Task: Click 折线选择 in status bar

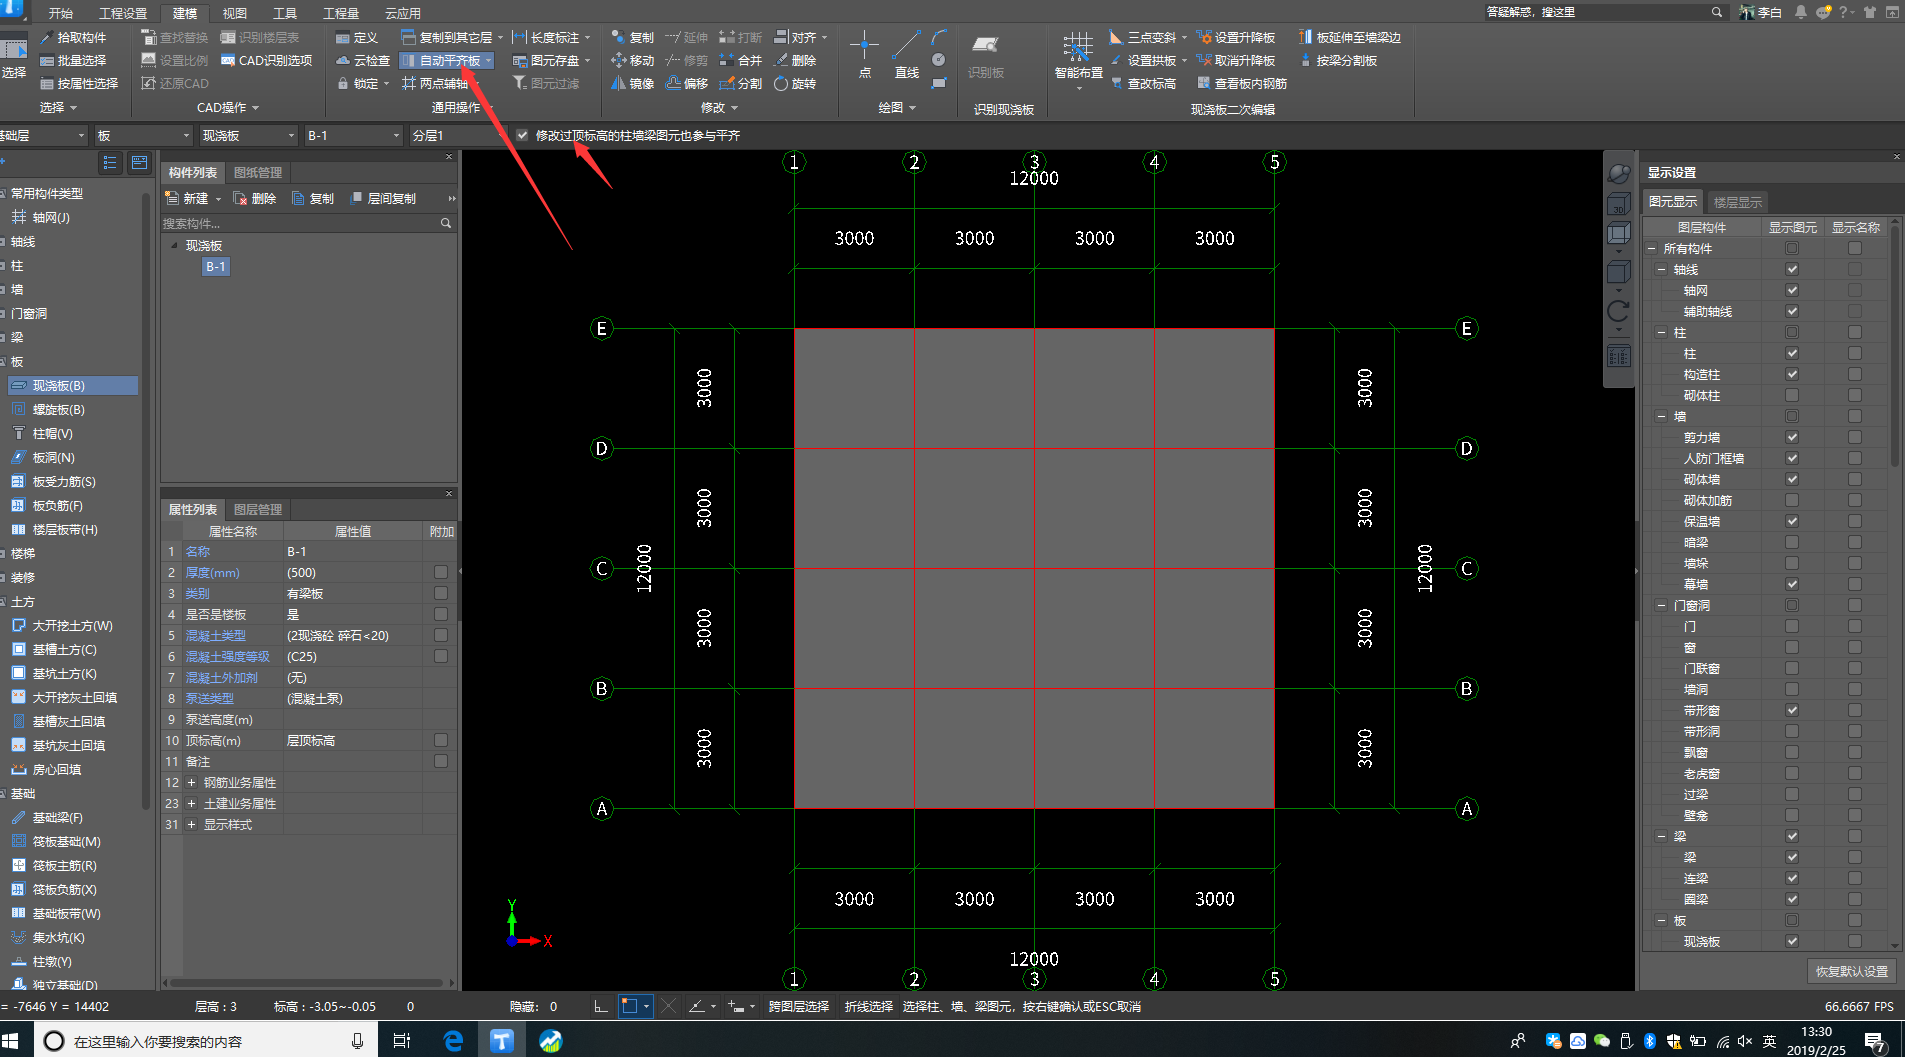Action: 869,1006
